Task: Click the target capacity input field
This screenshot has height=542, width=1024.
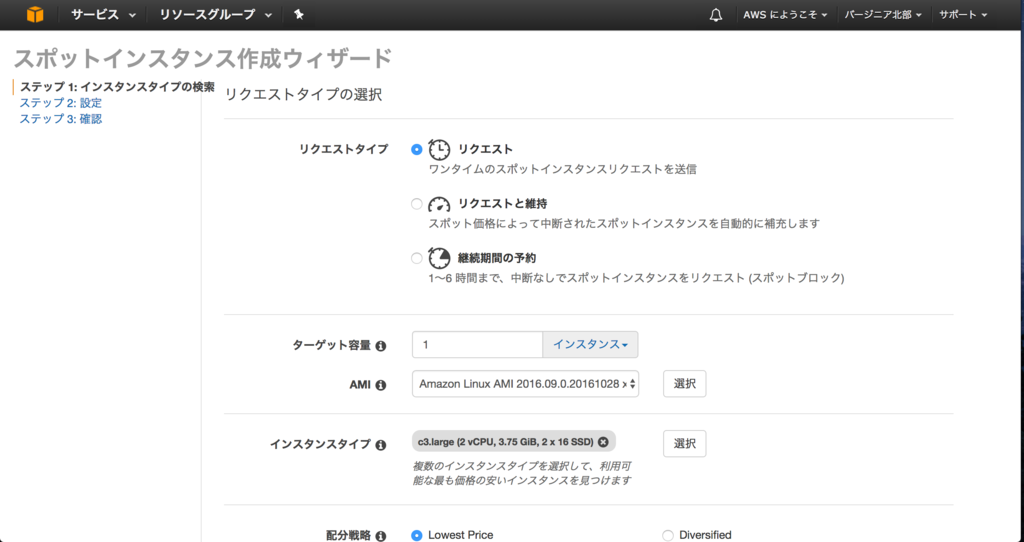Action: click(477, 345)
